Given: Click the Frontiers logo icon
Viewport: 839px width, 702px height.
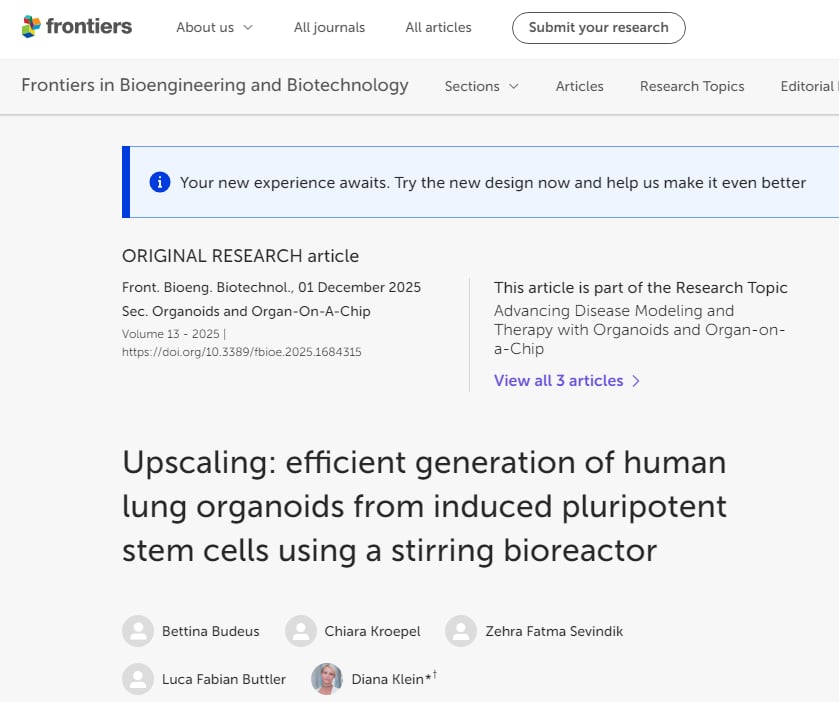Looking at the screenshot, I should click(x=31, y=27).
